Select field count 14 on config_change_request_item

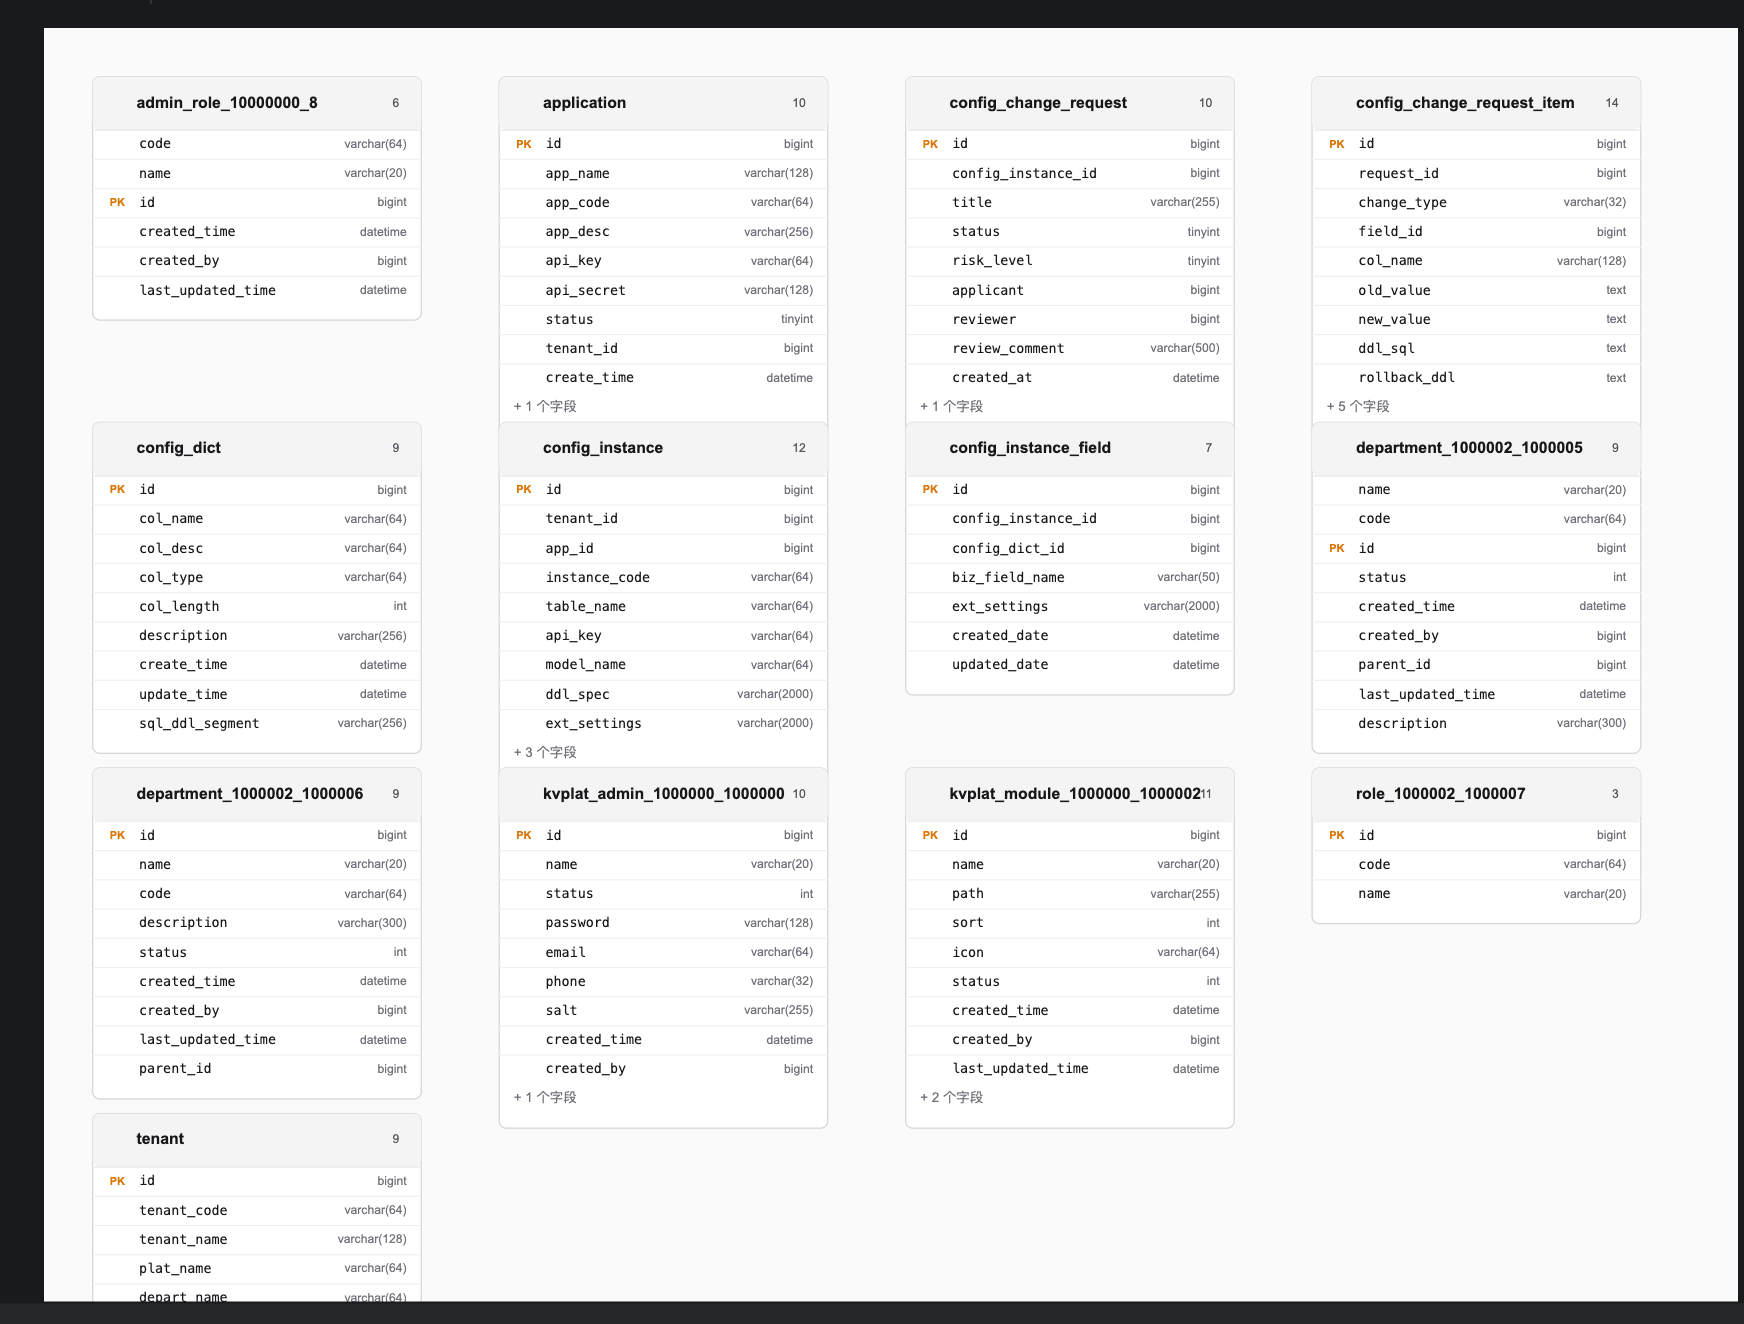tap(1612, 103)
